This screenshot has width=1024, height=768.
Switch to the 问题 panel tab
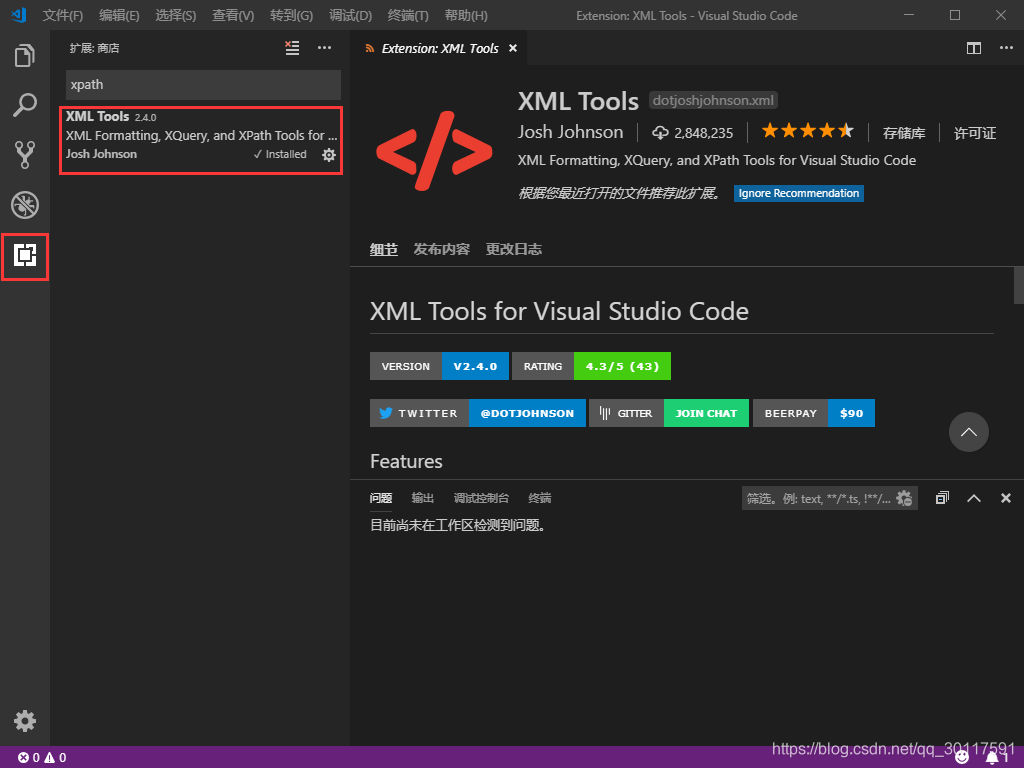click(381, 498)
